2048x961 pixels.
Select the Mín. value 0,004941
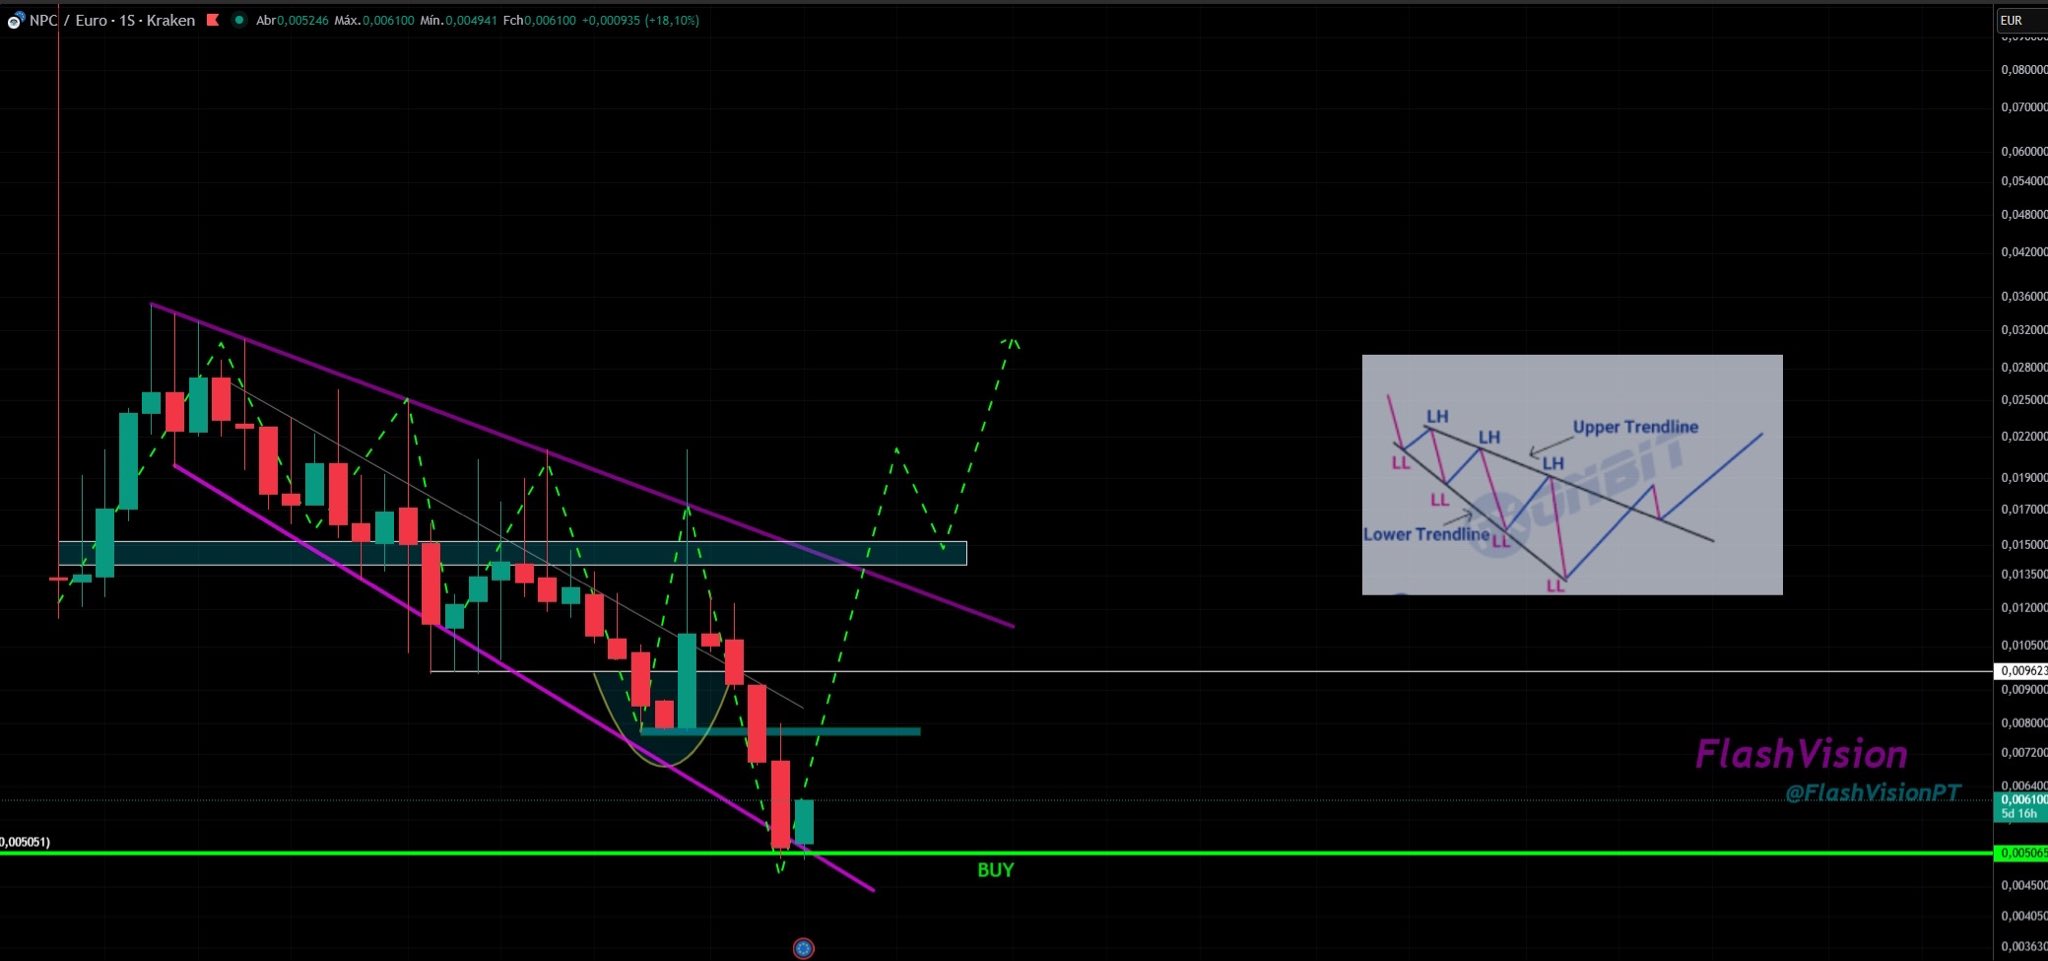(x=472, y=20)
